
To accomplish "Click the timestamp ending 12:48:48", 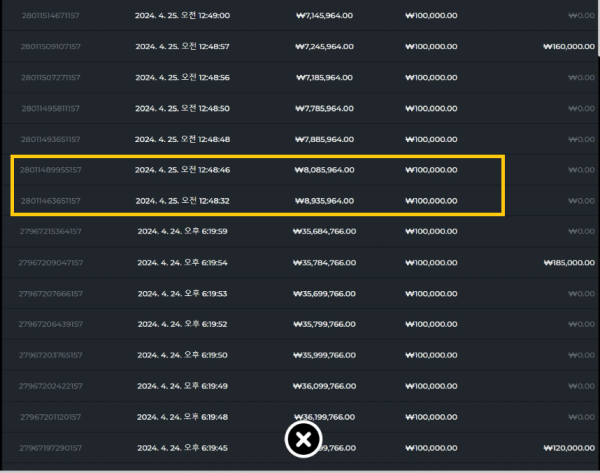I will (x=183, y=139).
